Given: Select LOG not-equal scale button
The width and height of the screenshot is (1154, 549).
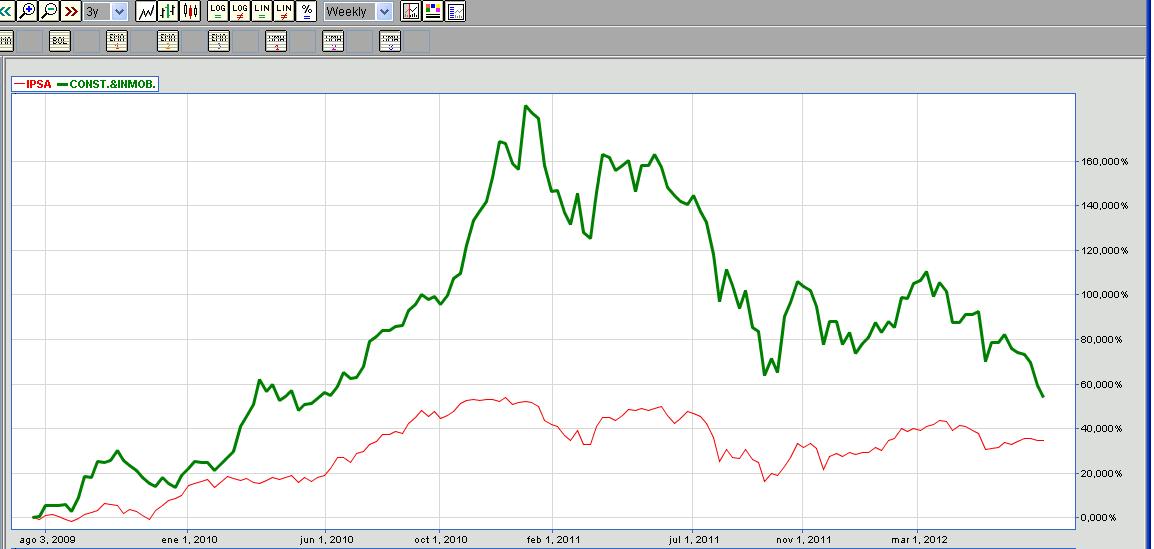Looking at the screenshot, I should coord(241,11).
